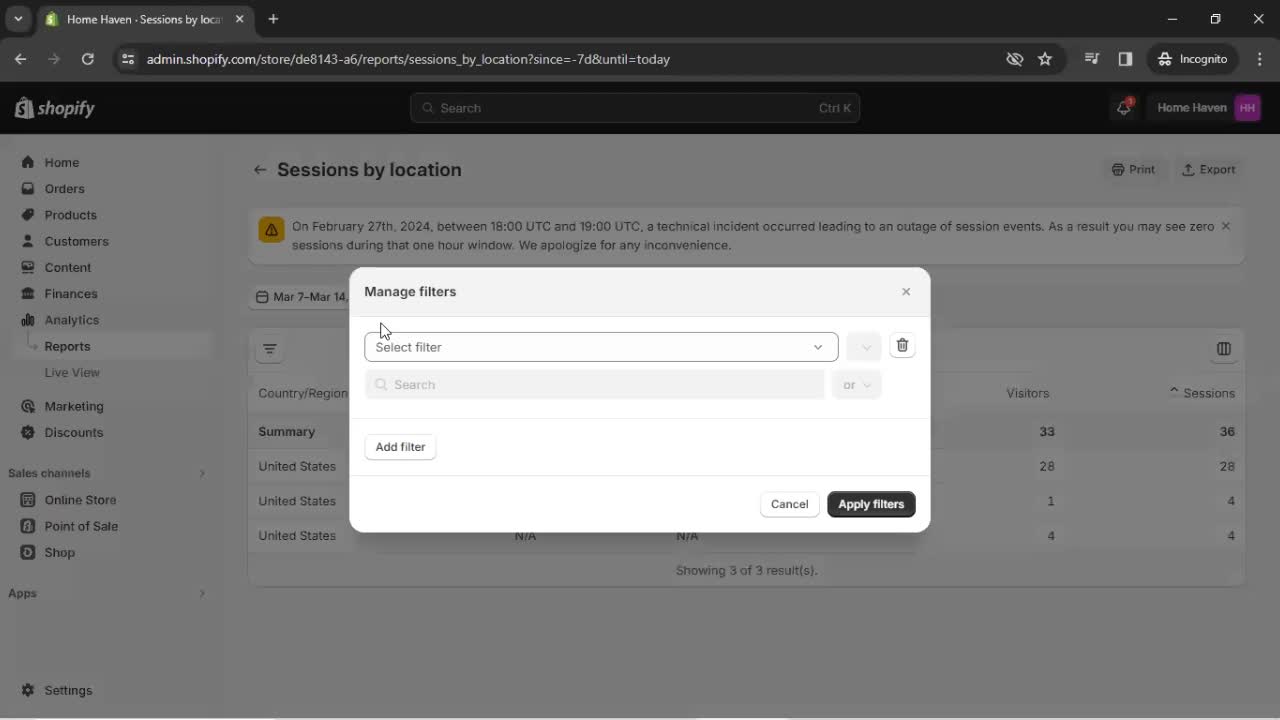Go back in the browser
This screenshot has width=1280, height=720.
pos(21,59)
